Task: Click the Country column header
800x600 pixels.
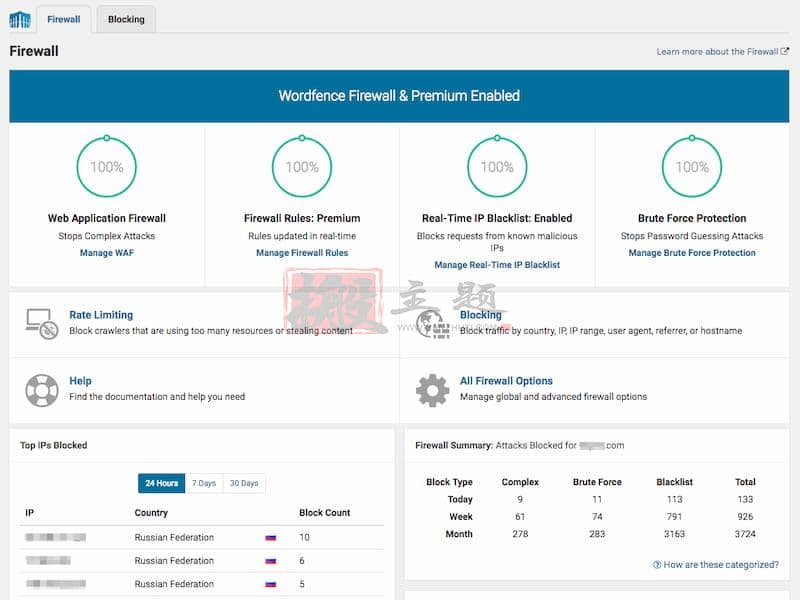Action: (x=151, y=513)
